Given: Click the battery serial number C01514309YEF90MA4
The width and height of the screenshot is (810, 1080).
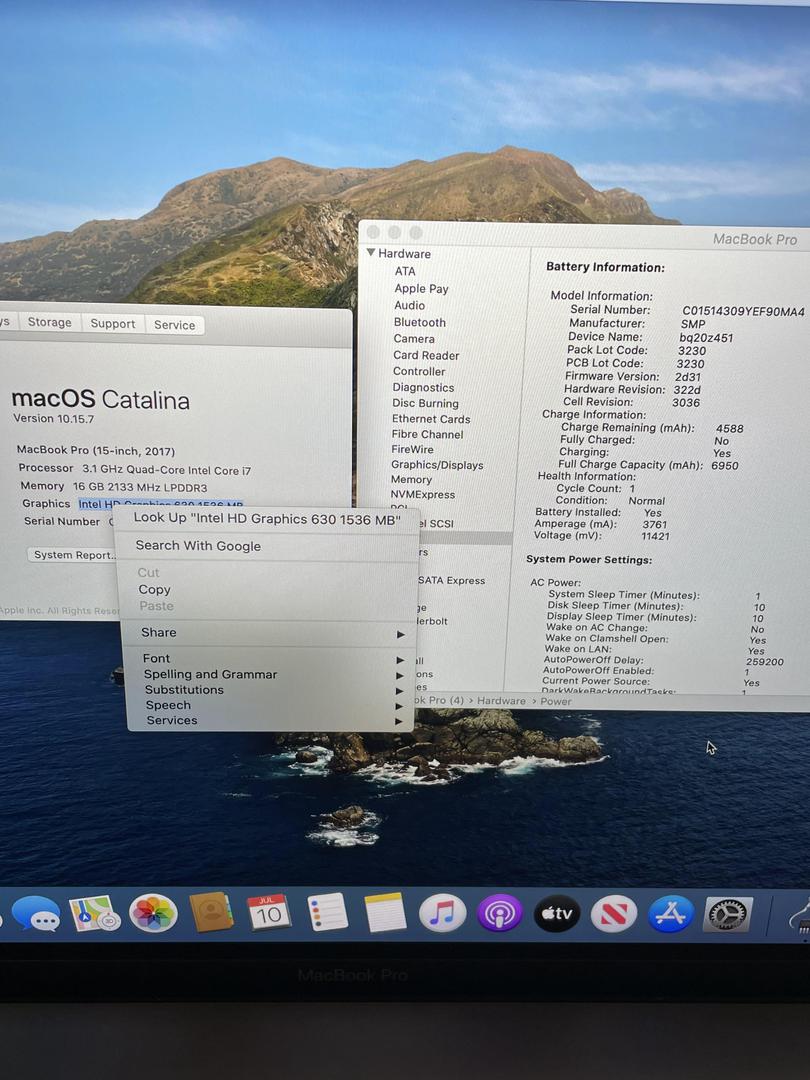Looking at the screenshot, I should click(743, 311).
